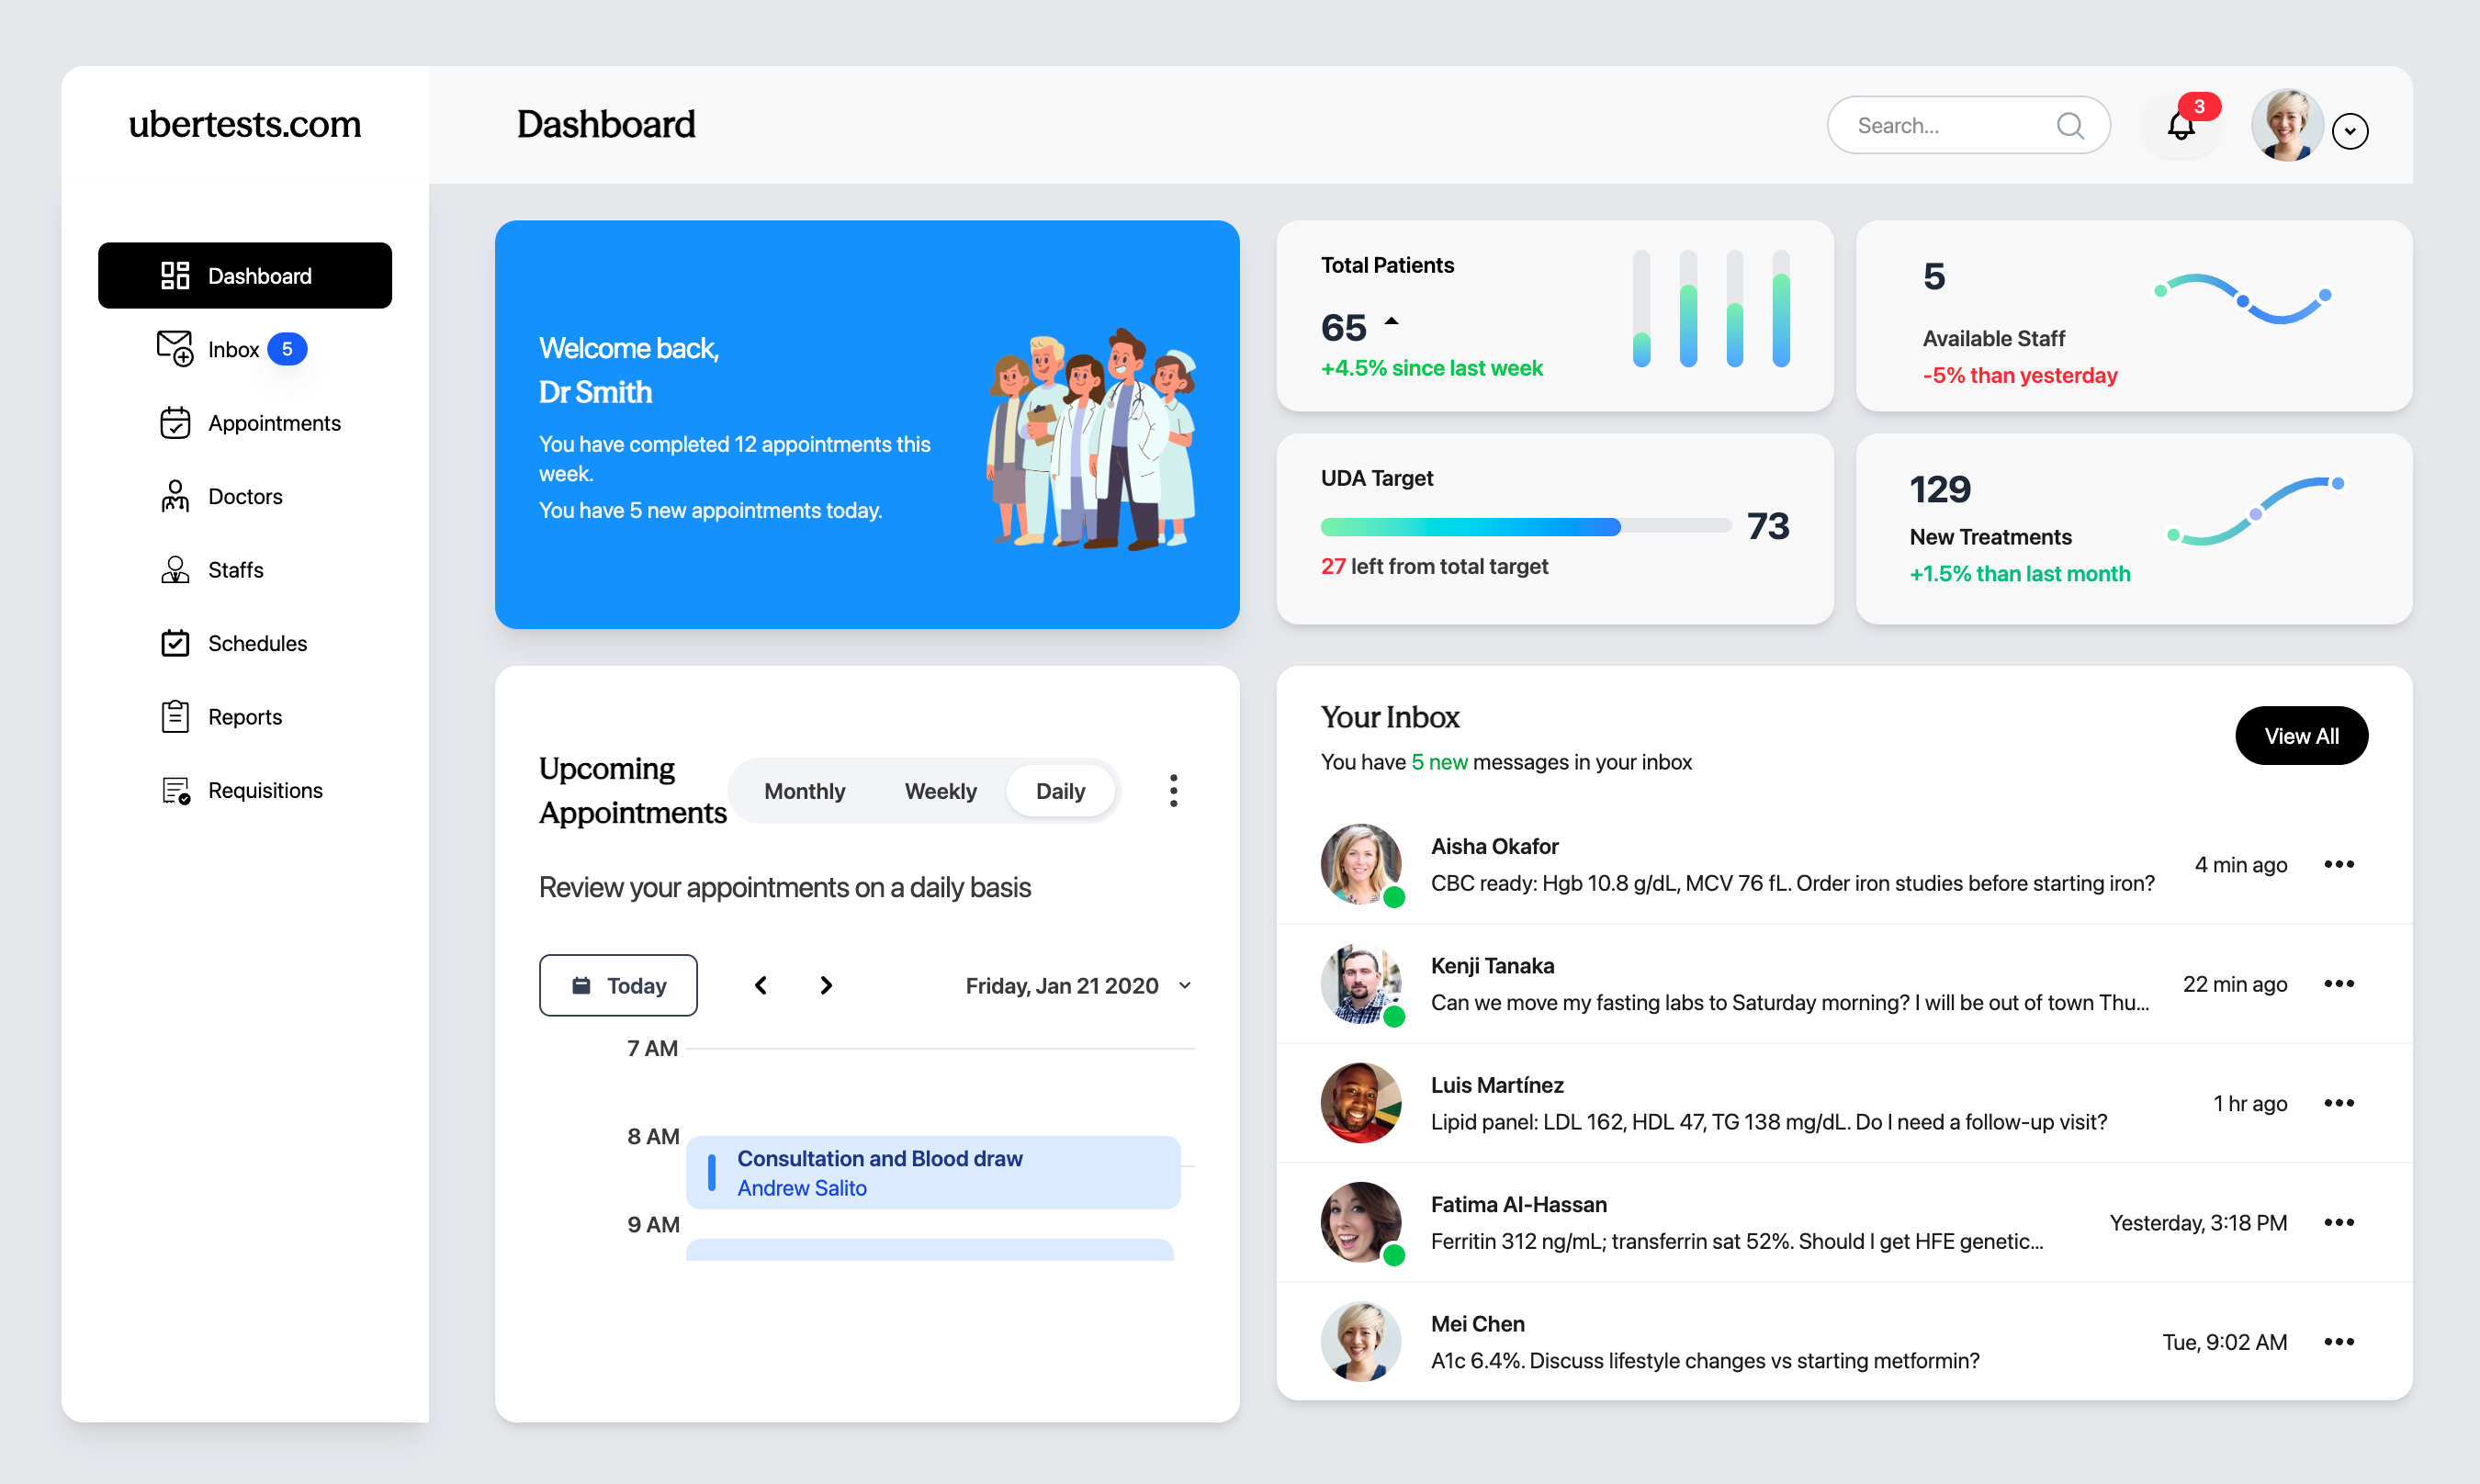
Task: Switch appointments view to Monthly
Action: tap(804, 791)
